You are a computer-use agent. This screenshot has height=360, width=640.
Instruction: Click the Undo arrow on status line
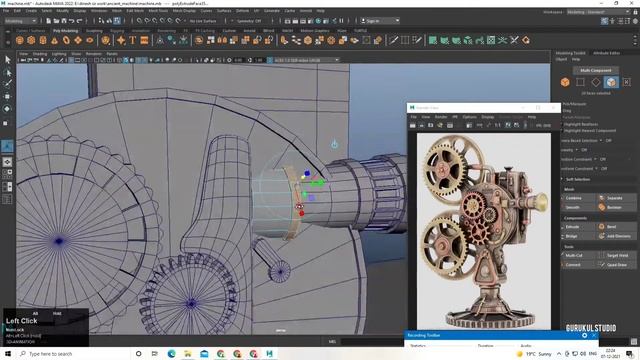click(x=71, y=21)
